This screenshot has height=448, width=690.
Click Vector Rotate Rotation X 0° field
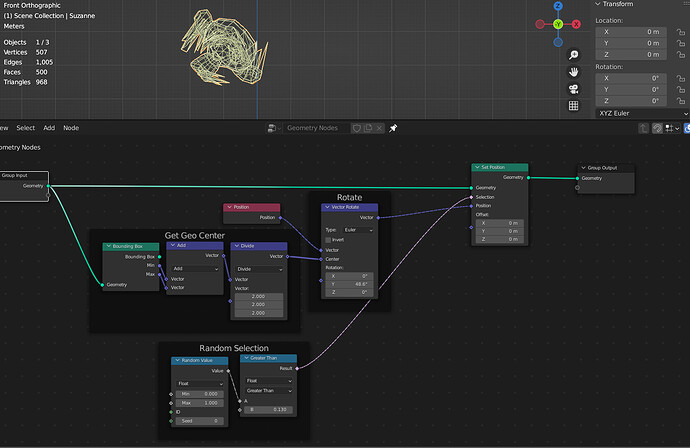349,276
